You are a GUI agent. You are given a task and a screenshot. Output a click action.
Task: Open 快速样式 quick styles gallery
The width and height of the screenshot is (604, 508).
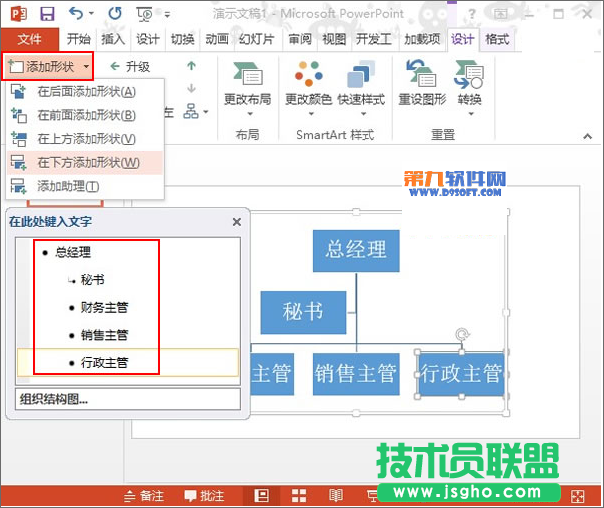click(x=361, y=89)
